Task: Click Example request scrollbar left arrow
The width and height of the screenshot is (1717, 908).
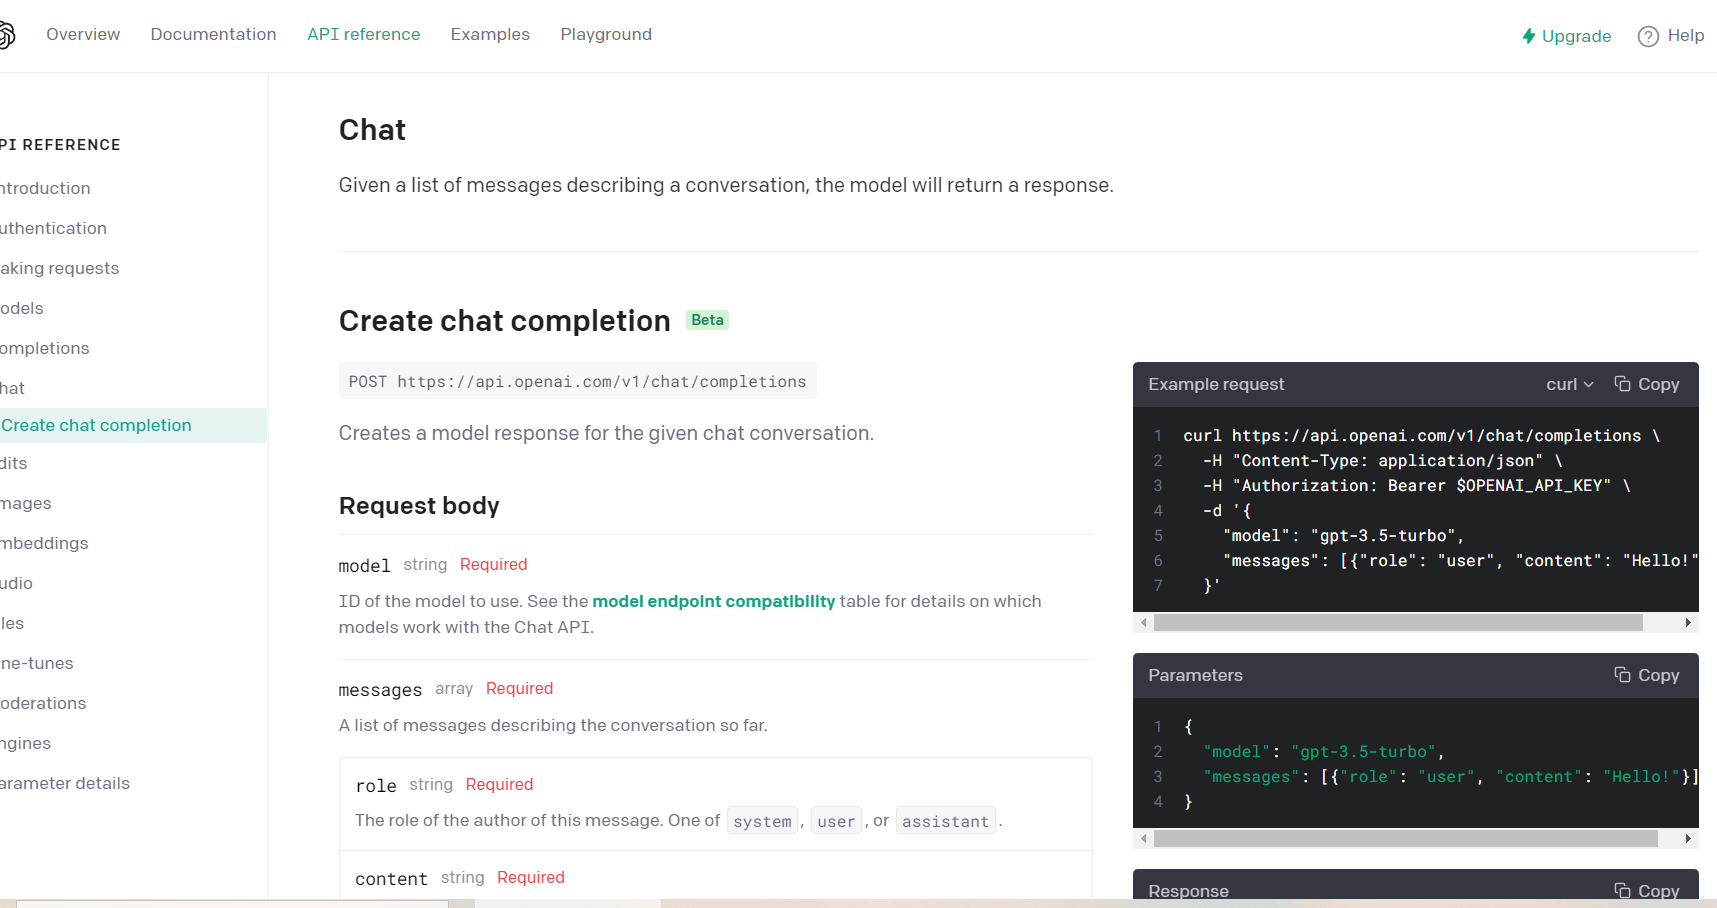Action: (1143, 623)
